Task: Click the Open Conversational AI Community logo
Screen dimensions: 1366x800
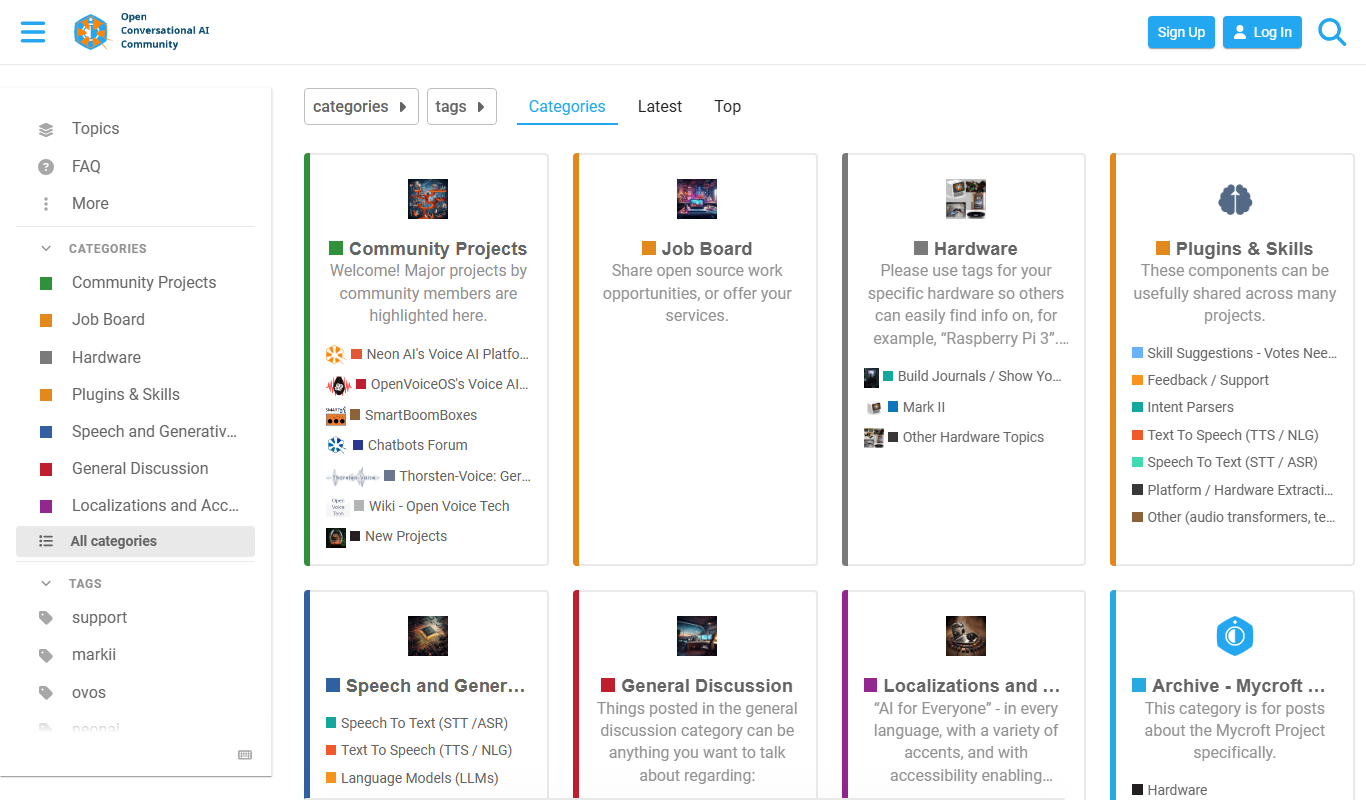Action: (x=141, y=32)
